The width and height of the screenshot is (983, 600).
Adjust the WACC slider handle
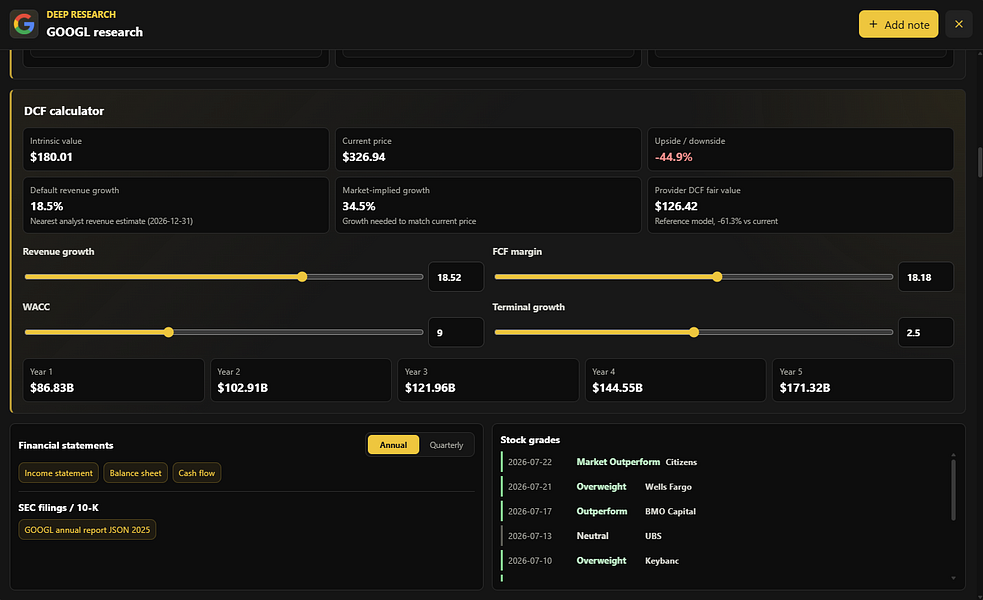point(168,332)
